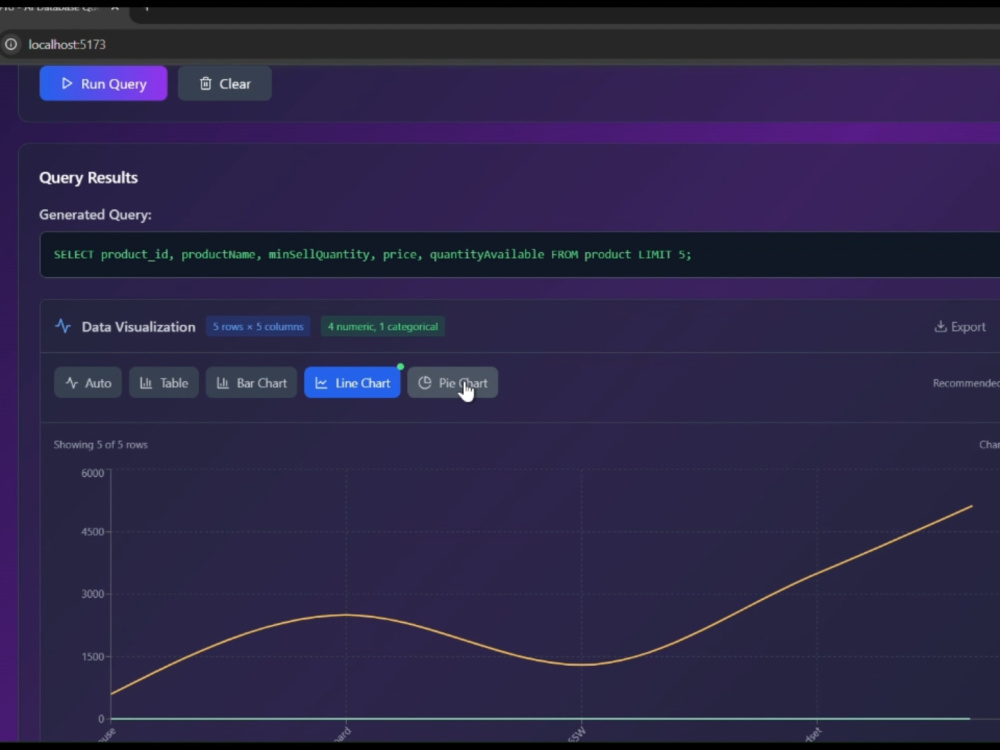Click the '4 numeric, 1 categorical' badge

click(x=383, y=327)
